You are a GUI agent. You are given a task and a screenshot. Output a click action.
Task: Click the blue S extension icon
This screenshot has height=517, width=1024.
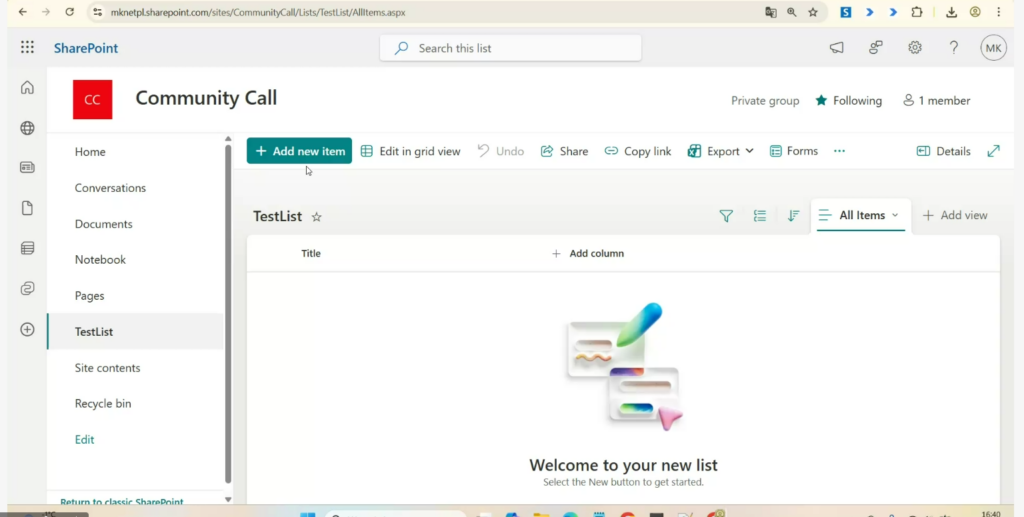pyautogui.click(x=846, y=12)
